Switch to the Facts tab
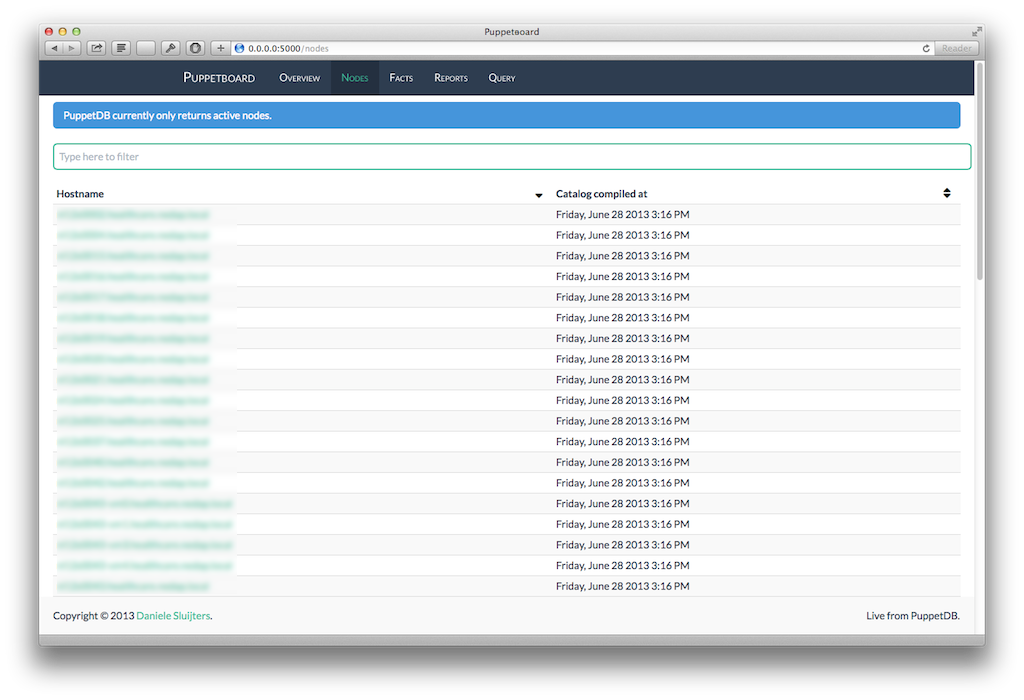The height and width of the screenshot is (700, 1024). [401, 78]
